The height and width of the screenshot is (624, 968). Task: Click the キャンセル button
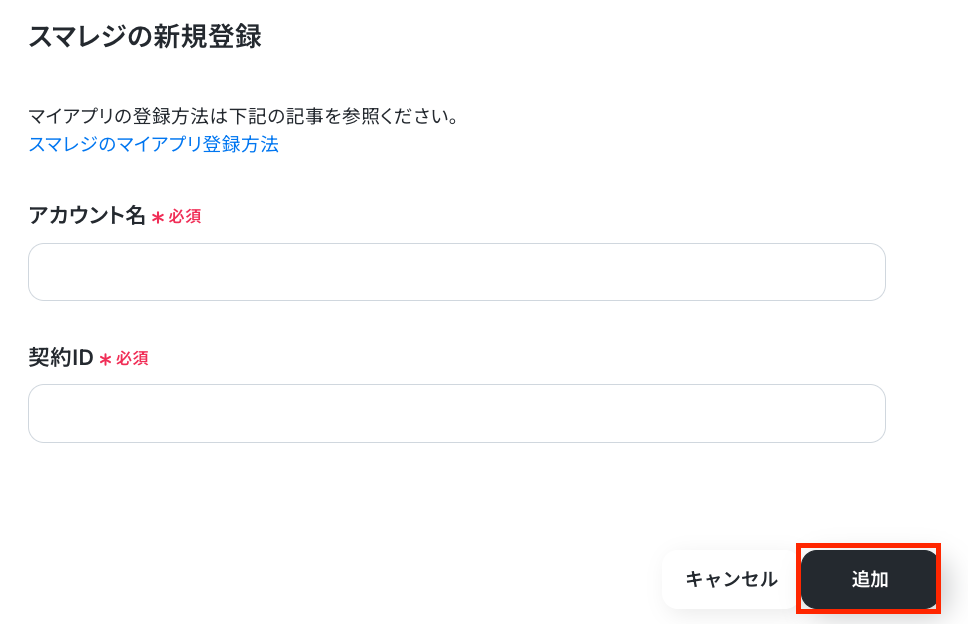(731, 579)
